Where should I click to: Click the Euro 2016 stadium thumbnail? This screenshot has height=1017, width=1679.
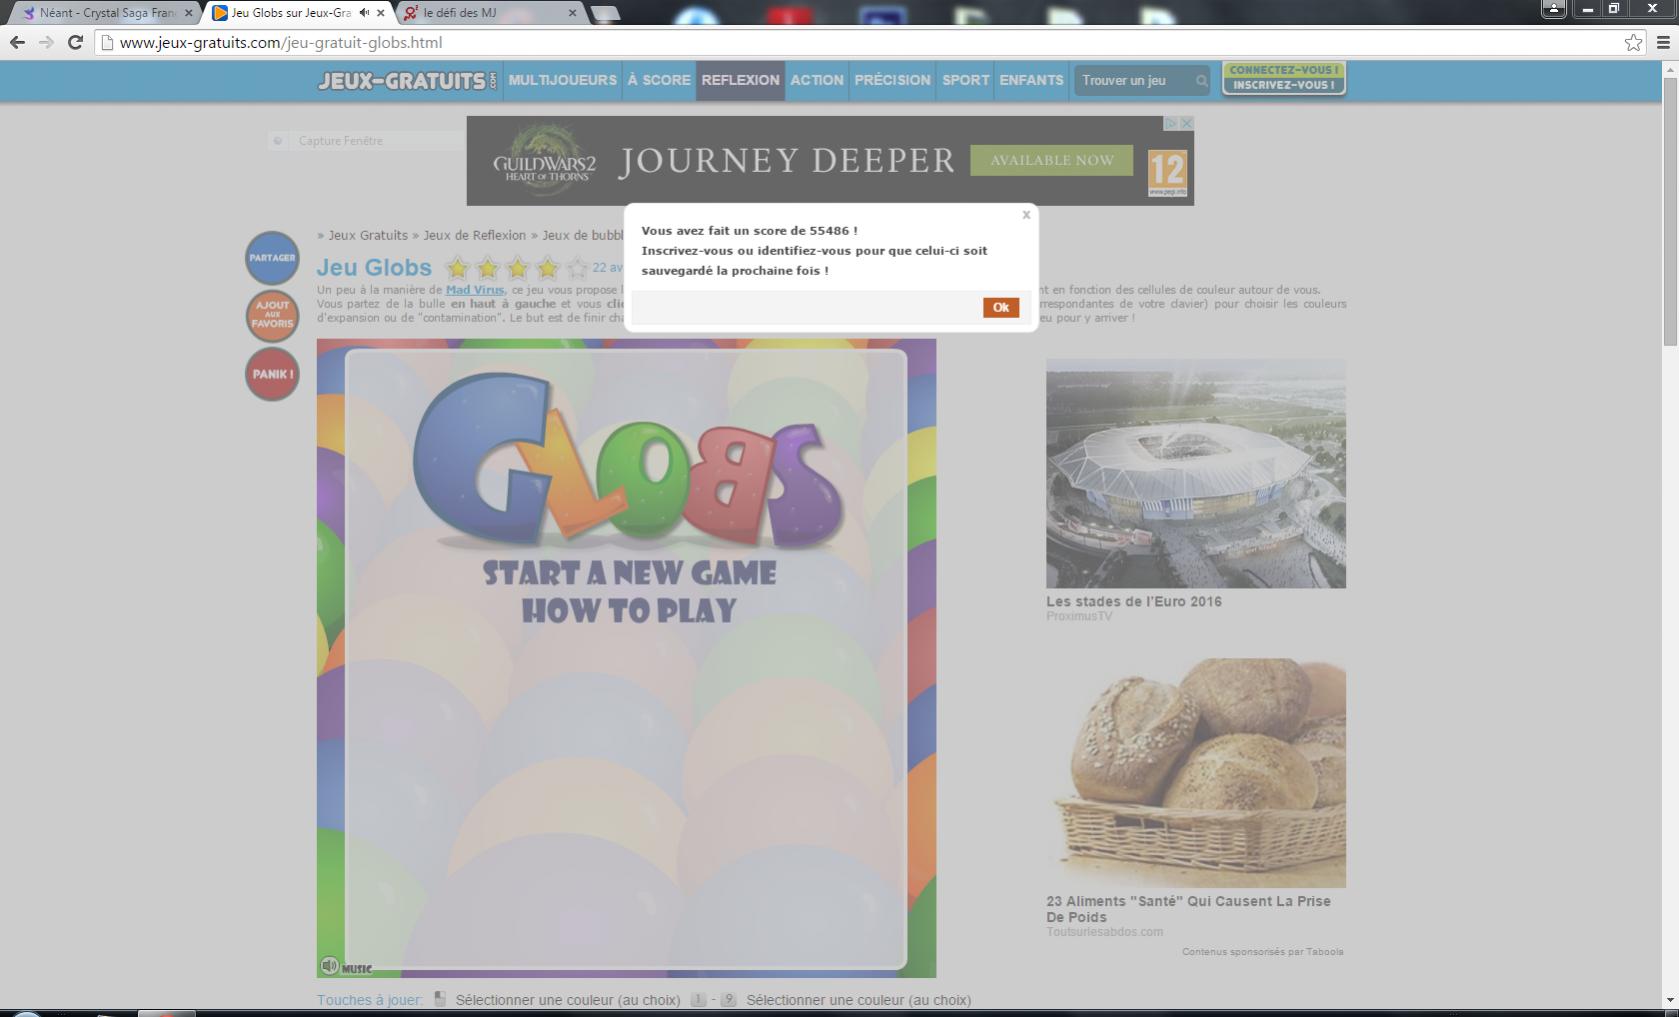(1195, 473)
